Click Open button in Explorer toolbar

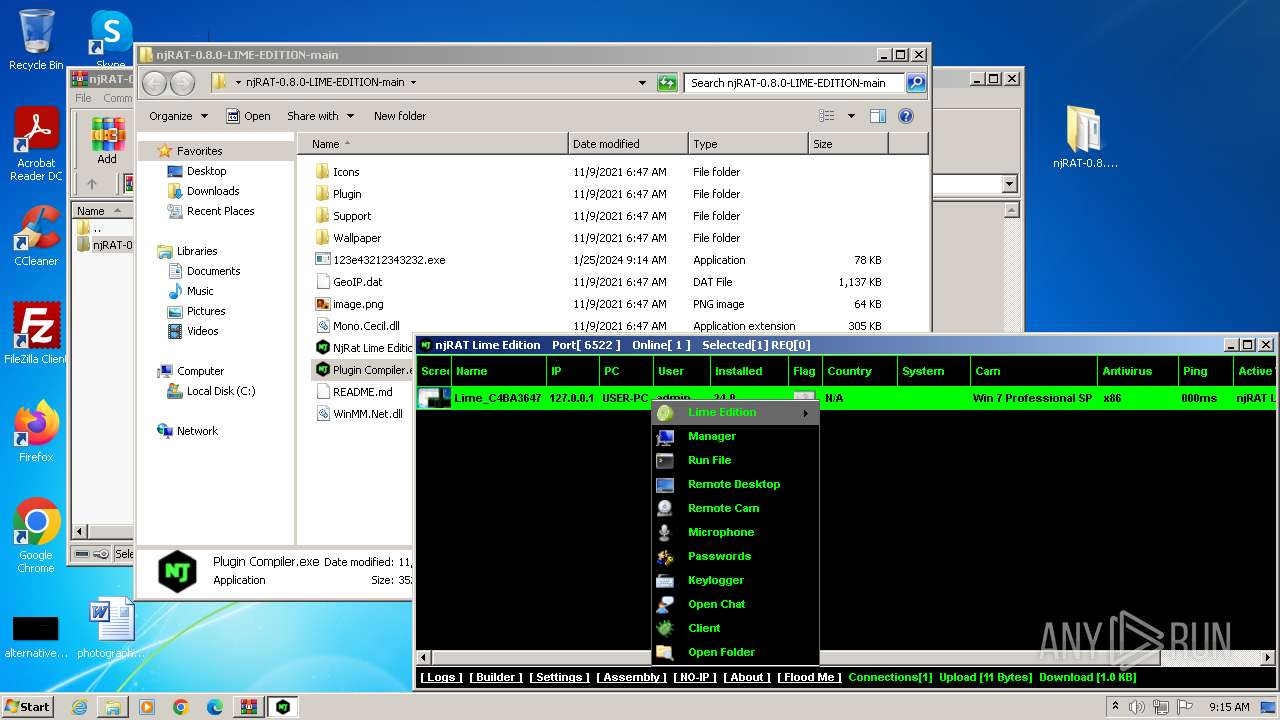(x=248, y=116)
